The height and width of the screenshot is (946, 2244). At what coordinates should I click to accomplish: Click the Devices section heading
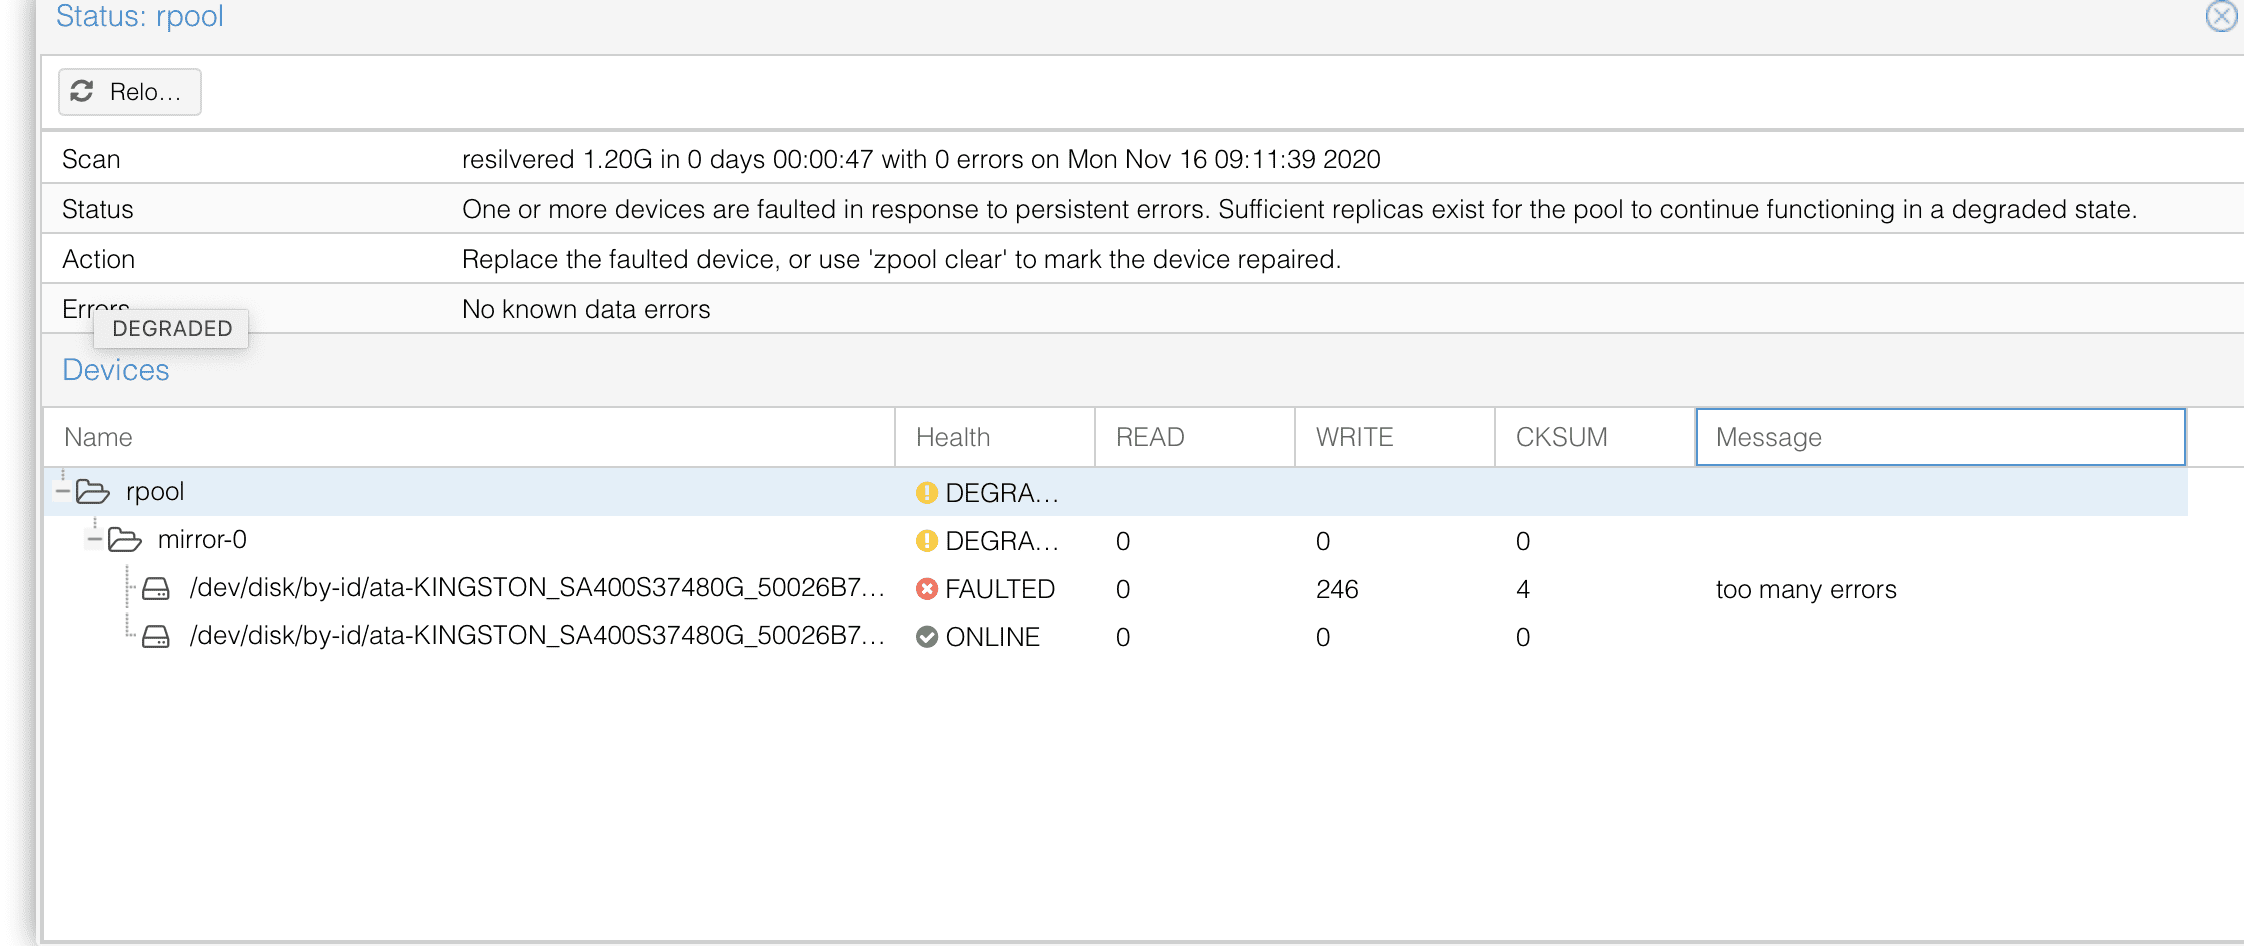click(116, 370)
